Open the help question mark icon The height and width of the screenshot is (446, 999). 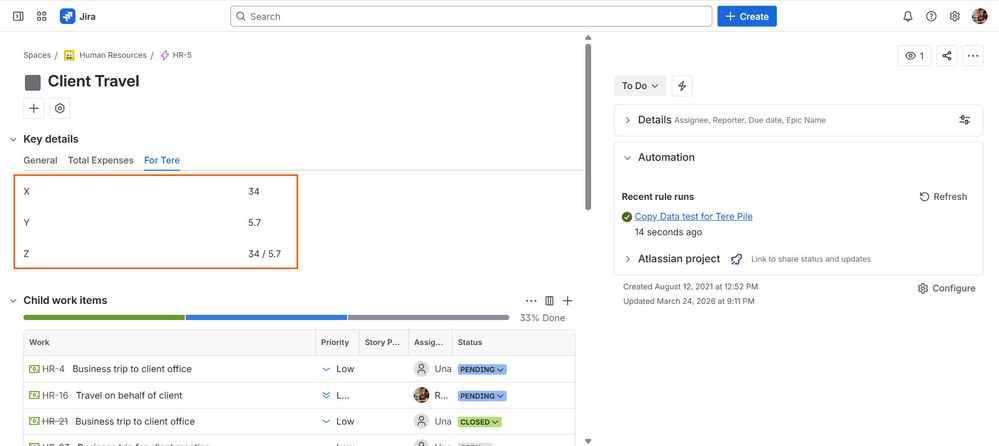click(x=931, y=17)
